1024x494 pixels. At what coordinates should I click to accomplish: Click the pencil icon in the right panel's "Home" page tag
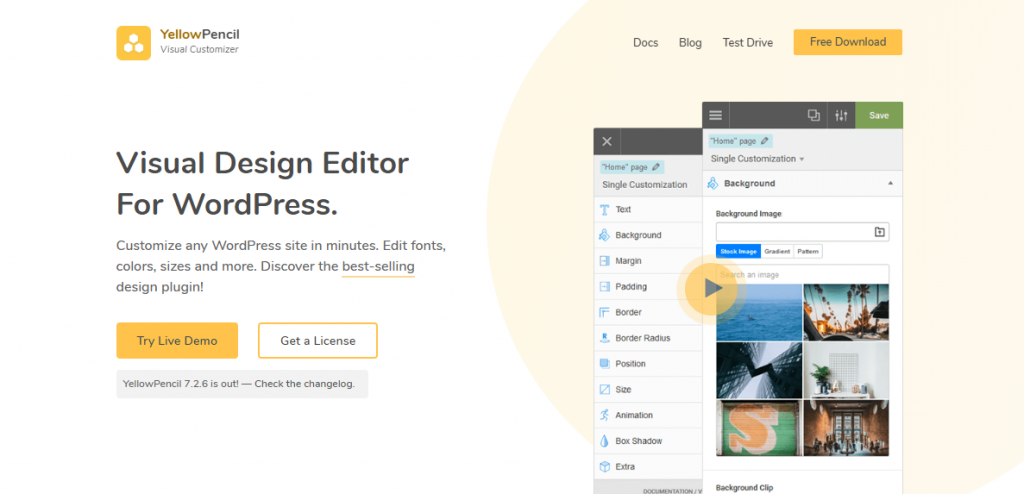coord(764,140)
